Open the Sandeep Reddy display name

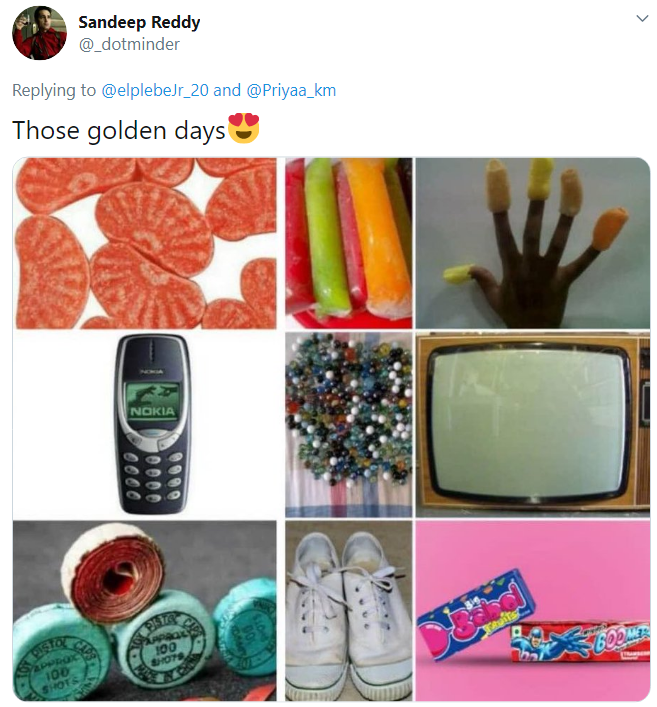[x=139, y=22]
